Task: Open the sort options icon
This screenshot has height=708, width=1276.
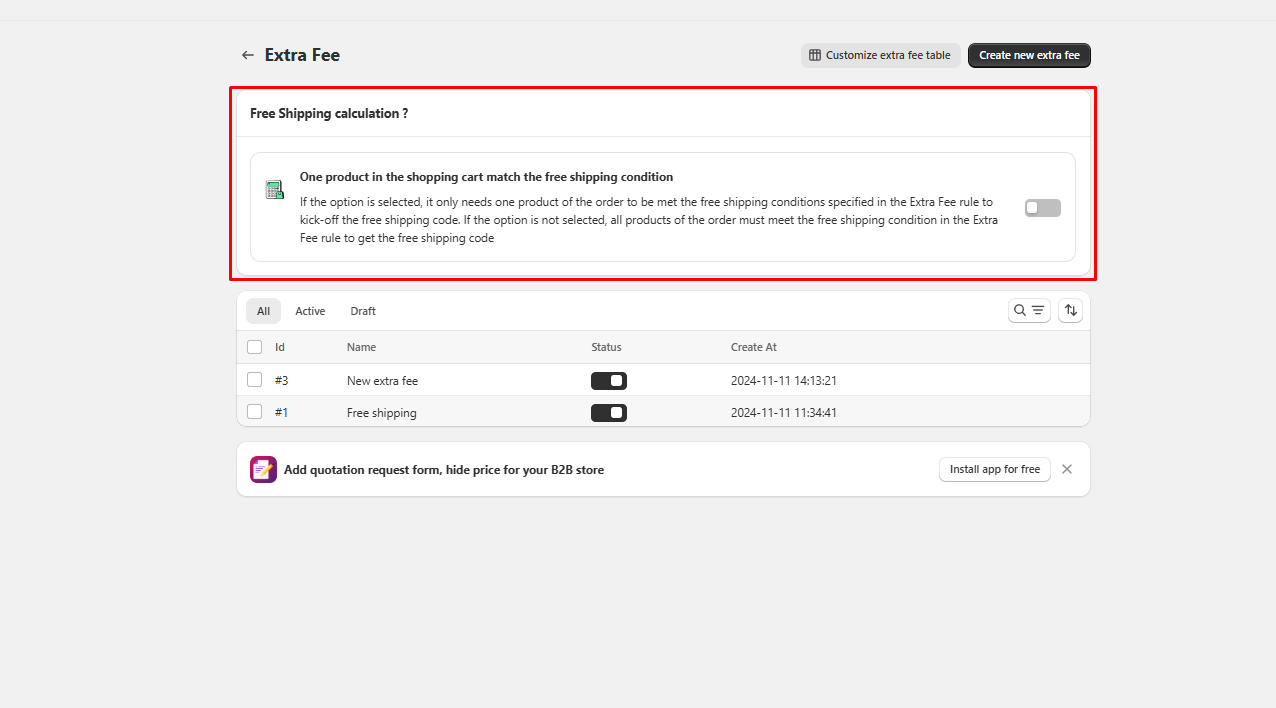Action: 1070,311
